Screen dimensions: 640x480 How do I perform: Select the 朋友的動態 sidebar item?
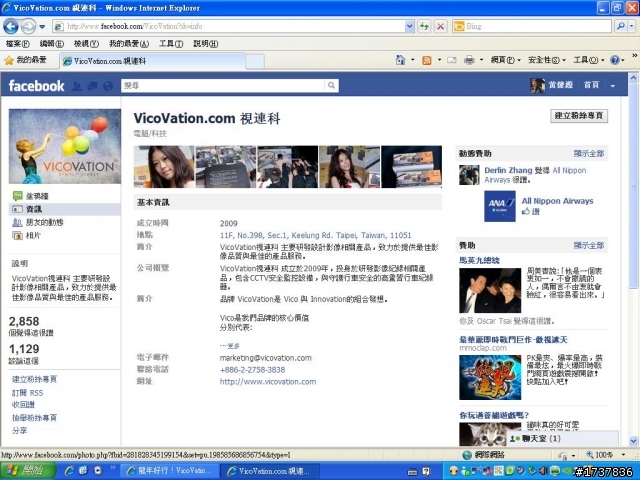point(38,222)
